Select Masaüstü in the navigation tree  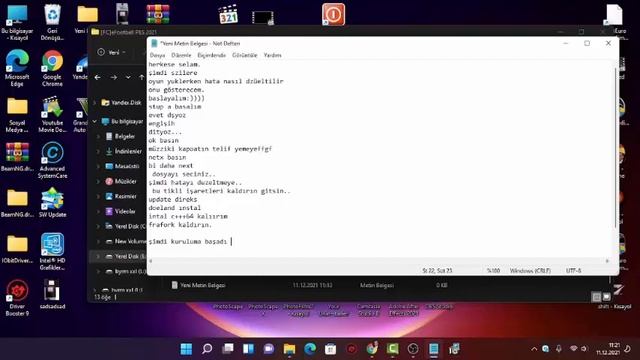tap(122, 167)
